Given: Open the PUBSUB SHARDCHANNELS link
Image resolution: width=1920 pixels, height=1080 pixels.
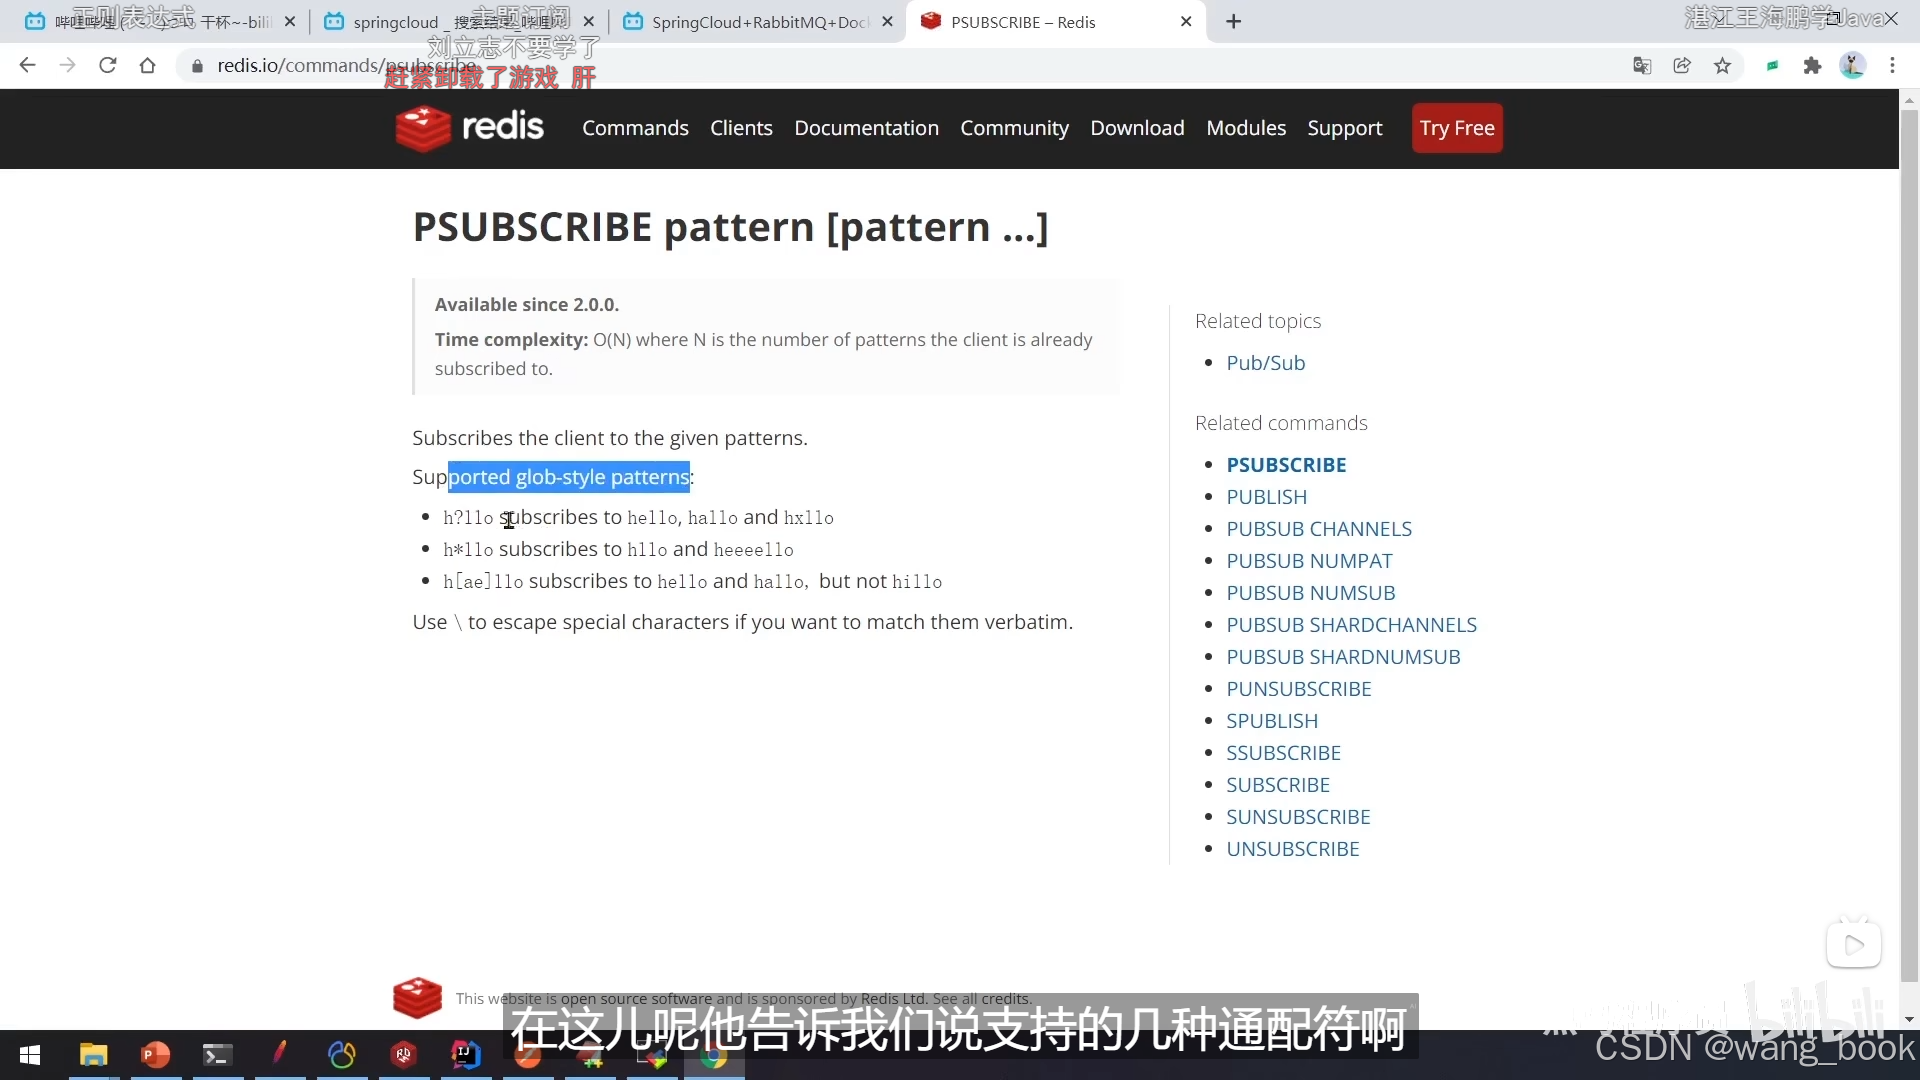Looking at the screenshot, I should click(1351, 625).
